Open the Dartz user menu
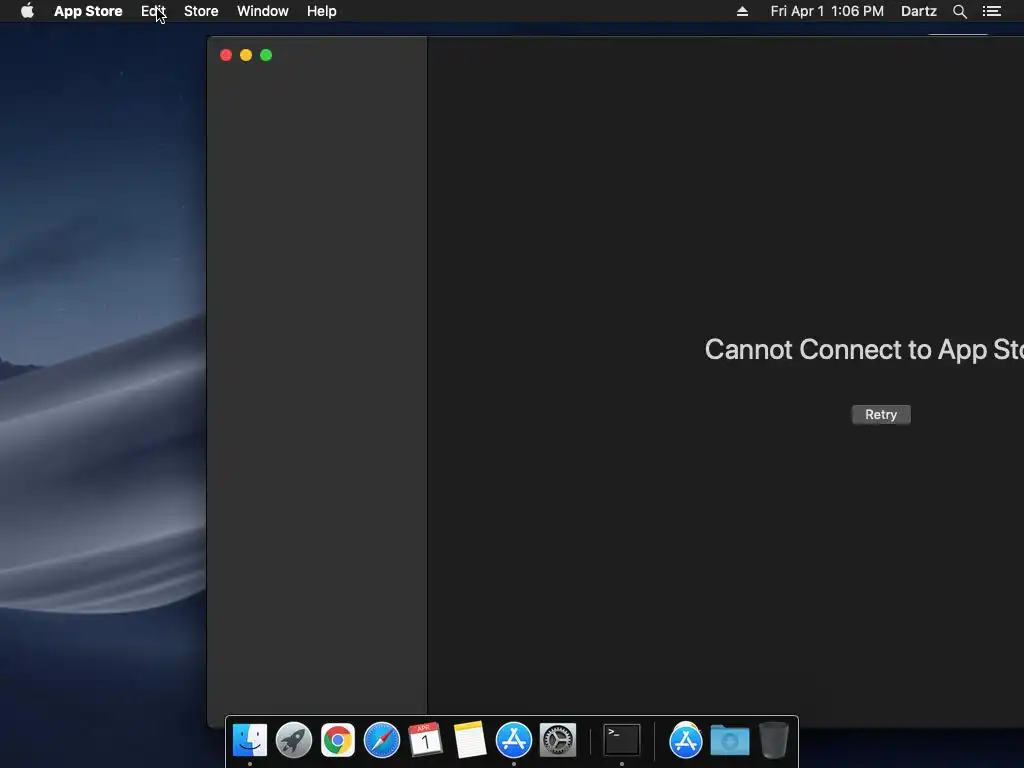Screen dimensions: 1024x768 coord(919,11)
